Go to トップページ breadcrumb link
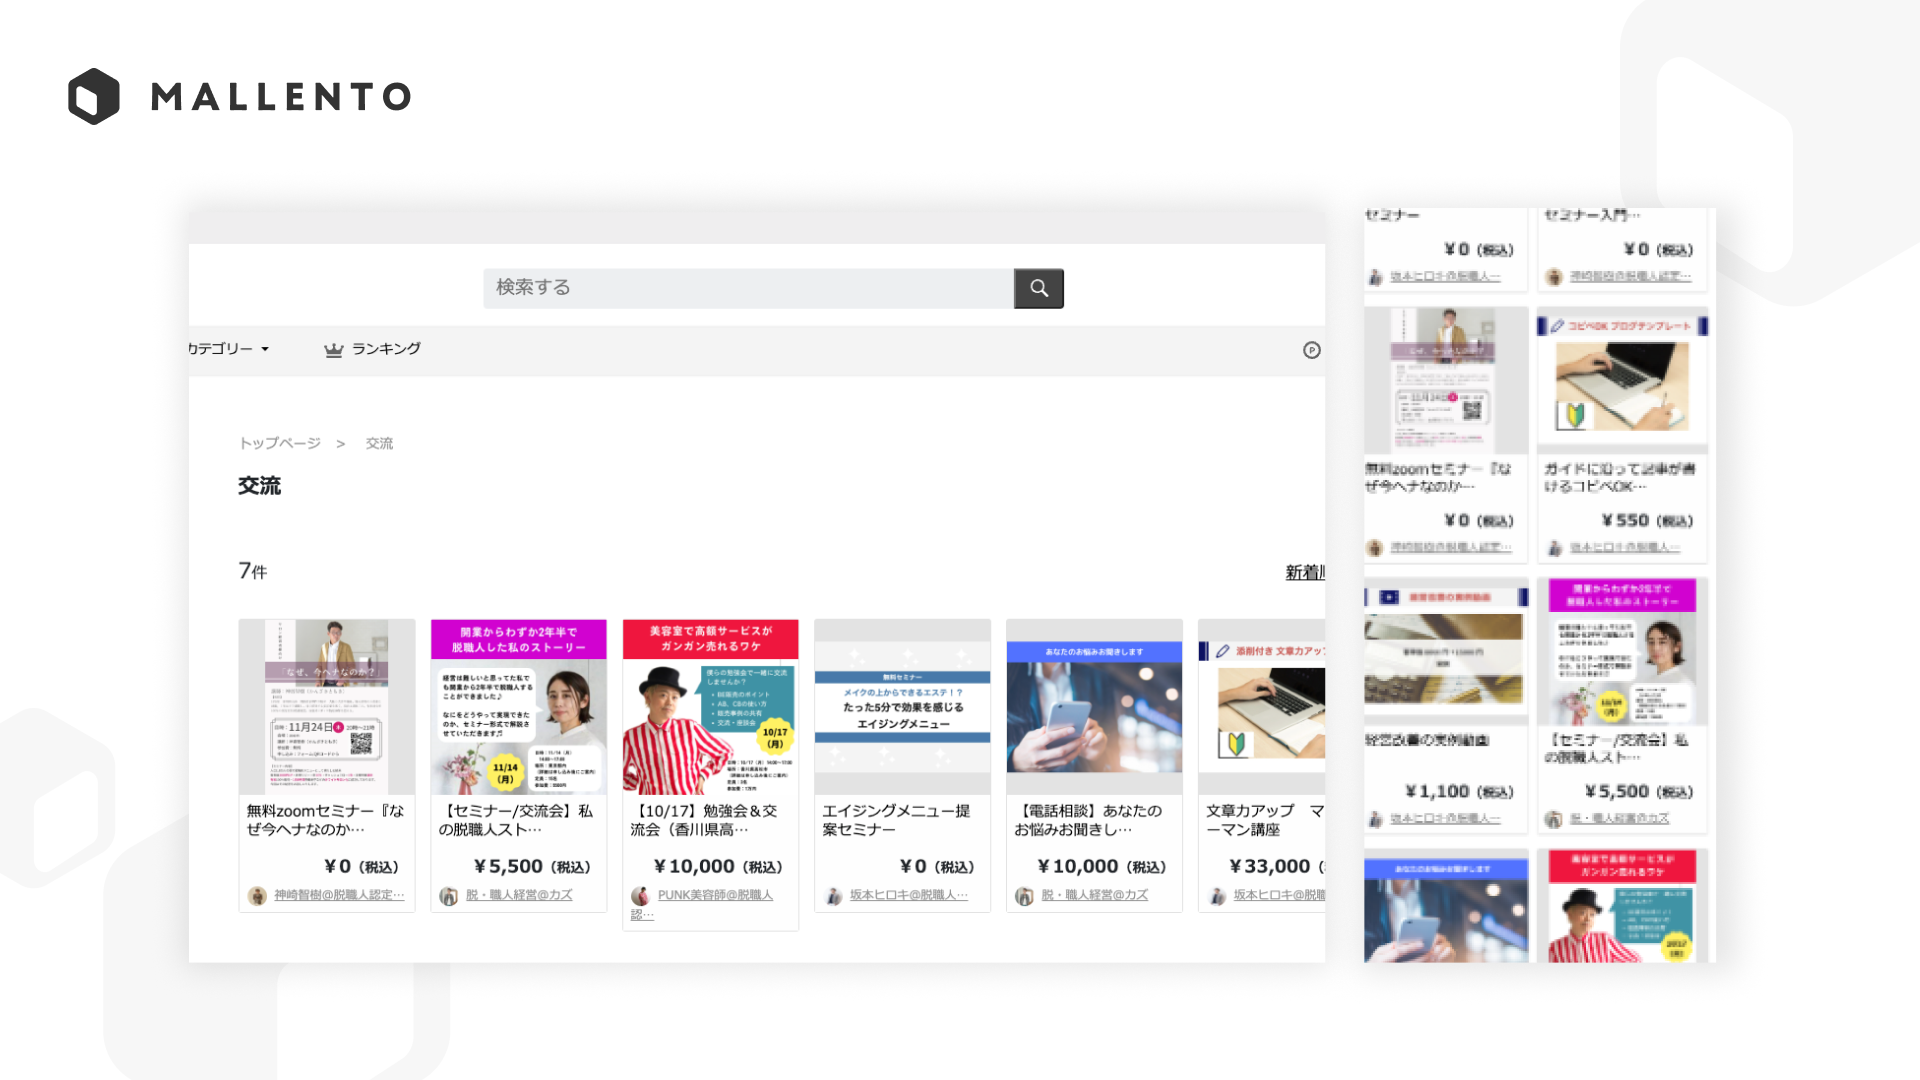Image resolution: width=1920 pixels, height=1080 pixels. 280,443
